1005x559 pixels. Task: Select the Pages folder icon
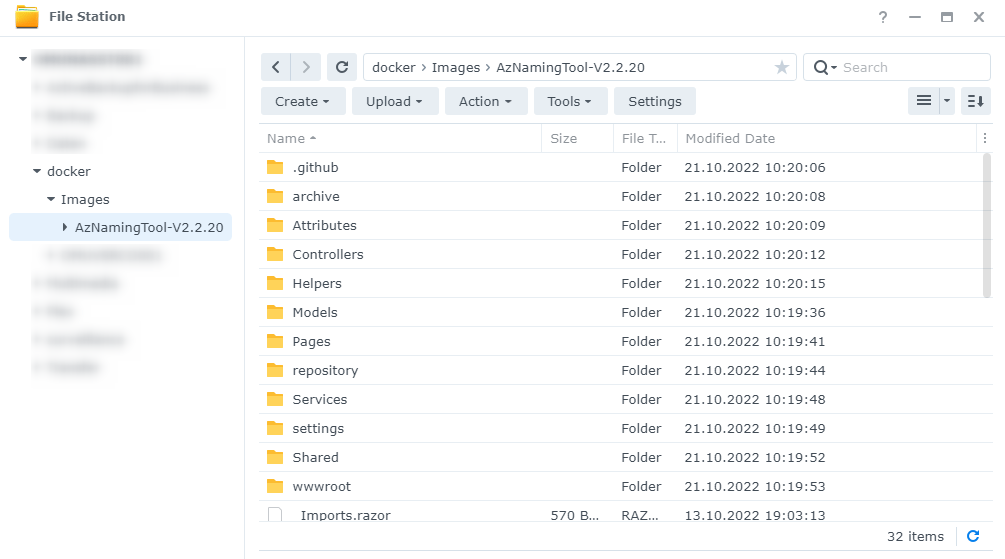click(275, 341)
